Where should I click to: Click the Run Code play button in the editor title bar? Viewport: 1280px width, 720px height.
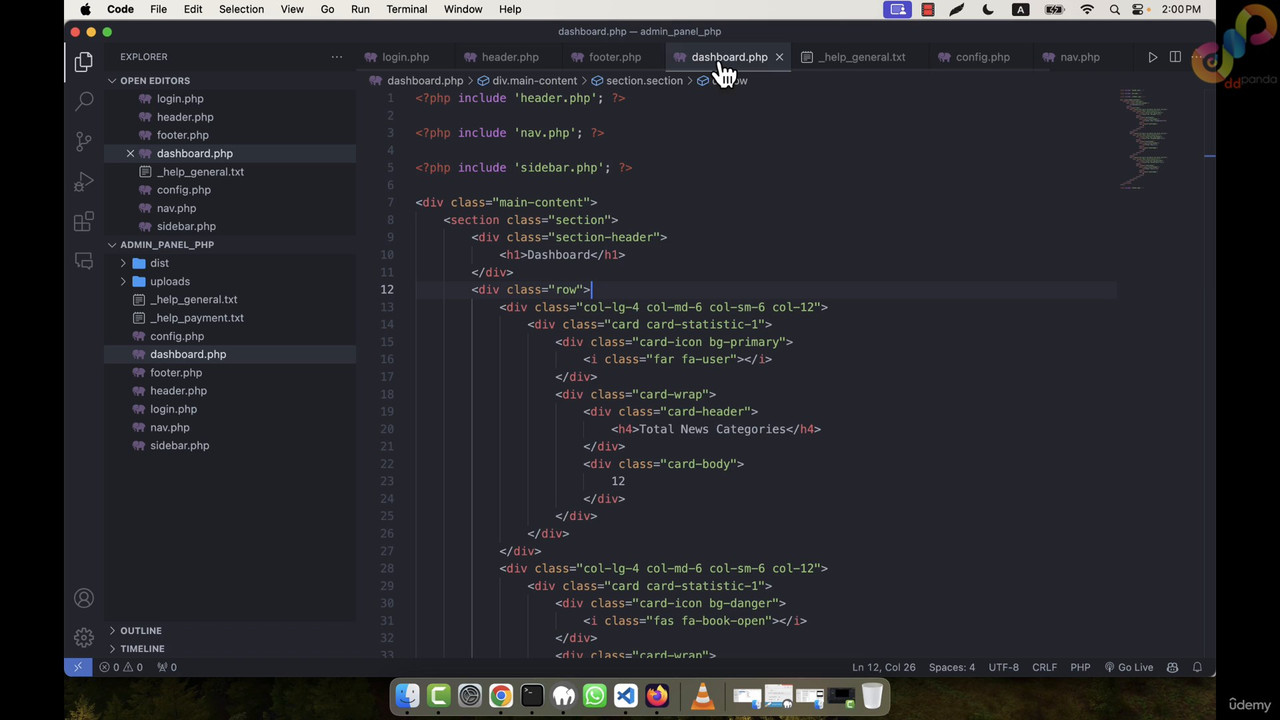click(x=1152, y=57)
